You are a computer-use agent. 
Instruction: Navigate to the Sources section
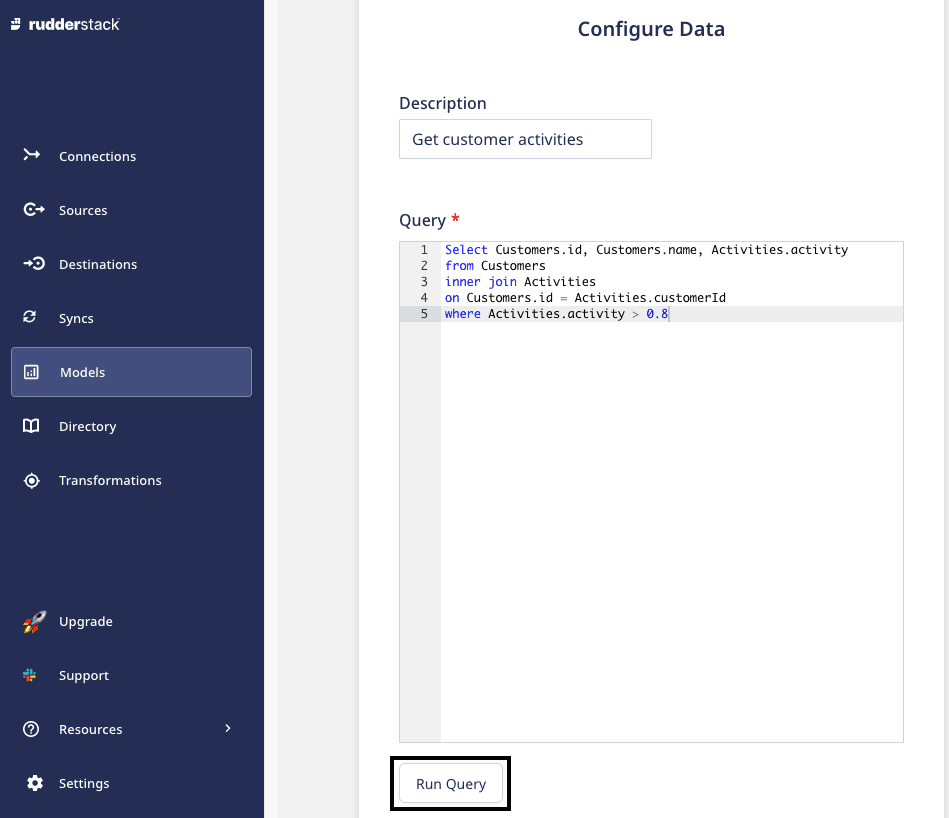pyautogui.click(x=83, y=210)
